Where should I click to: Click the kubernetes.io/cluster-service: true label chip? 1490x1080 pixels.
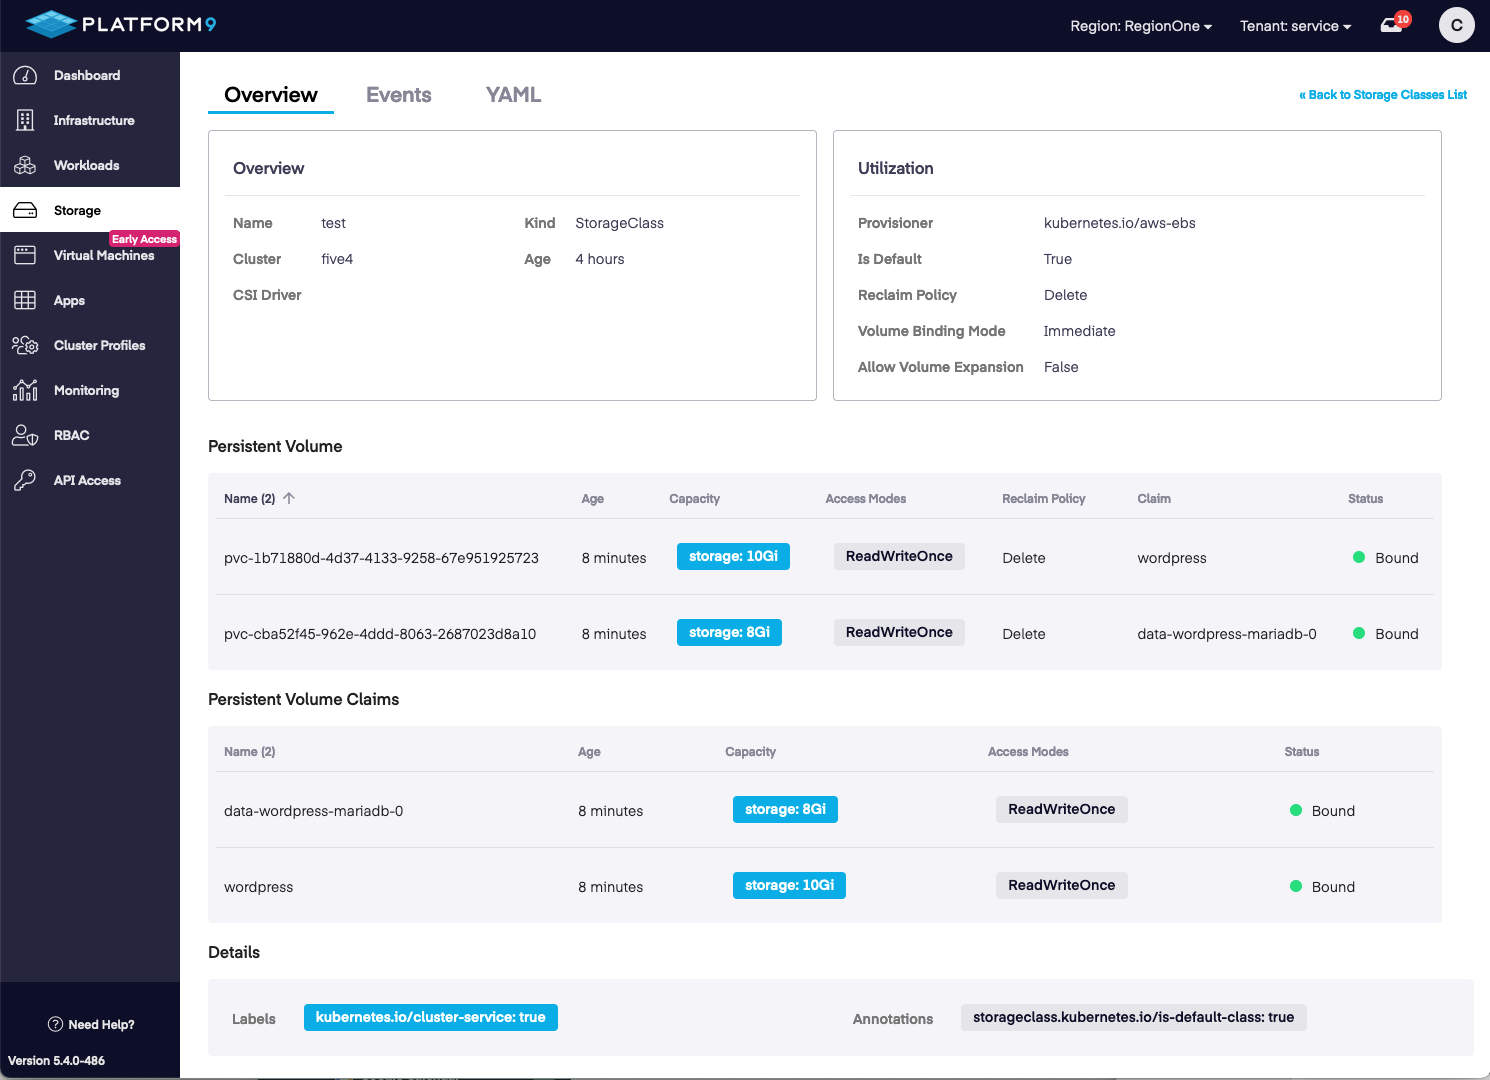tap(430, 1017)
